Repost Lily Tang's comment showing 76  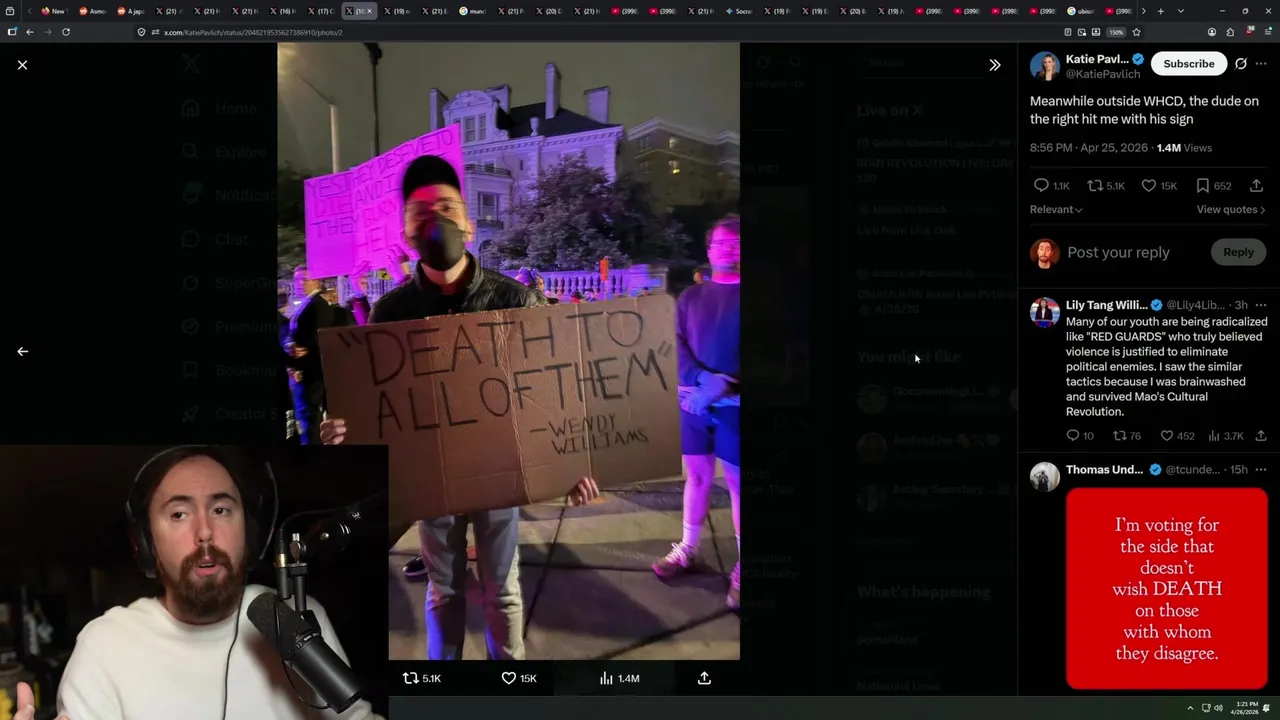coord(1127,435)
